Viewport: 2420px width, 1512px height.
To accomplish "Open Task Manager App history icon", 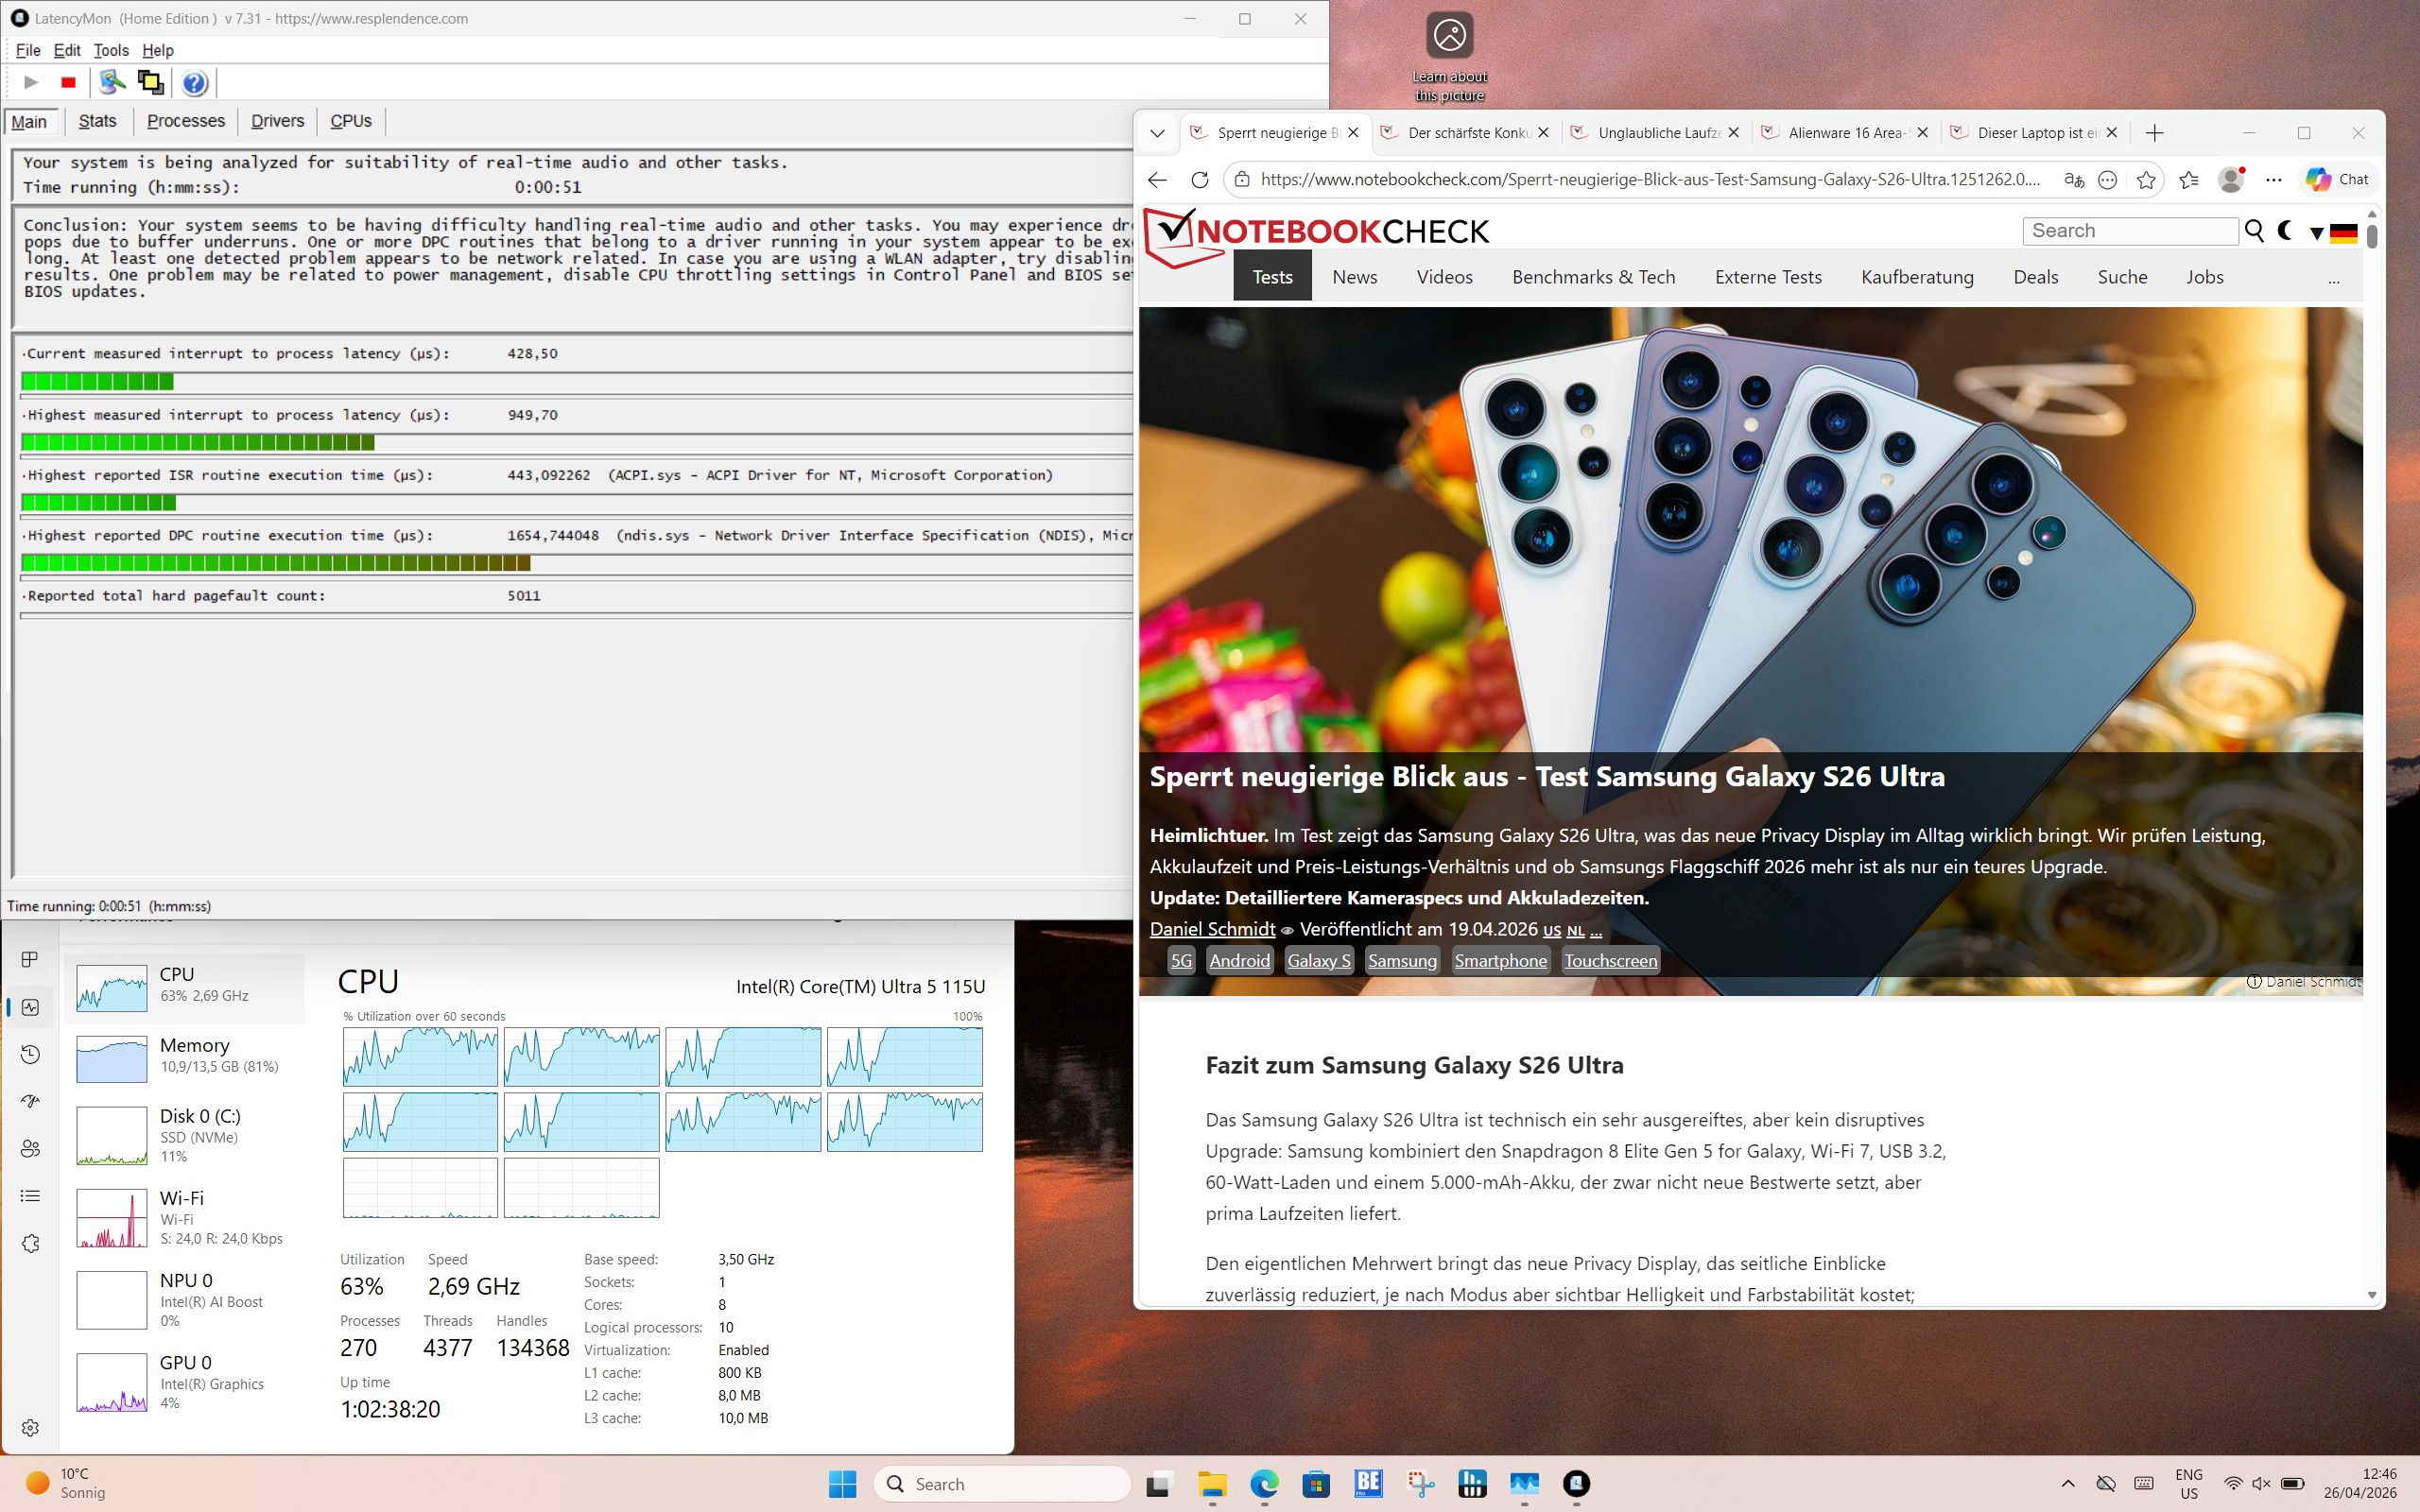I will tap(30, 1054).
